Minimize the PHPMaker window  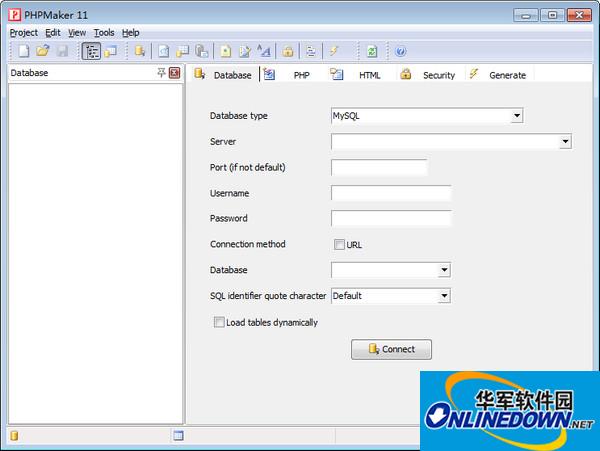point(526,16)
